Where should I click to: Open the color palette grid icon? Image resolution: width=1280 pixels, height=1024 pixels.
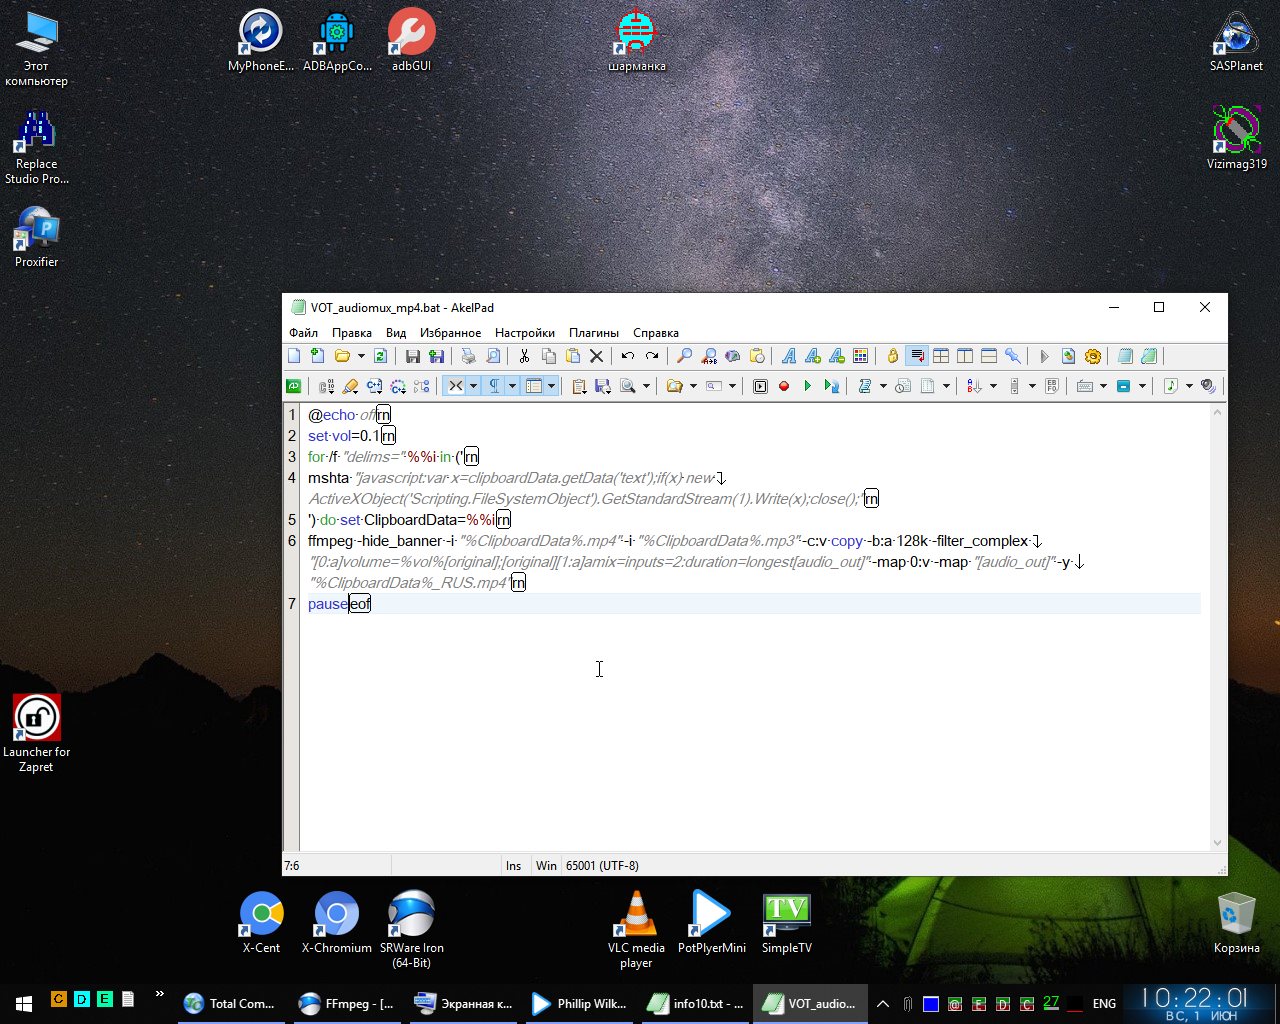[860, 356]
